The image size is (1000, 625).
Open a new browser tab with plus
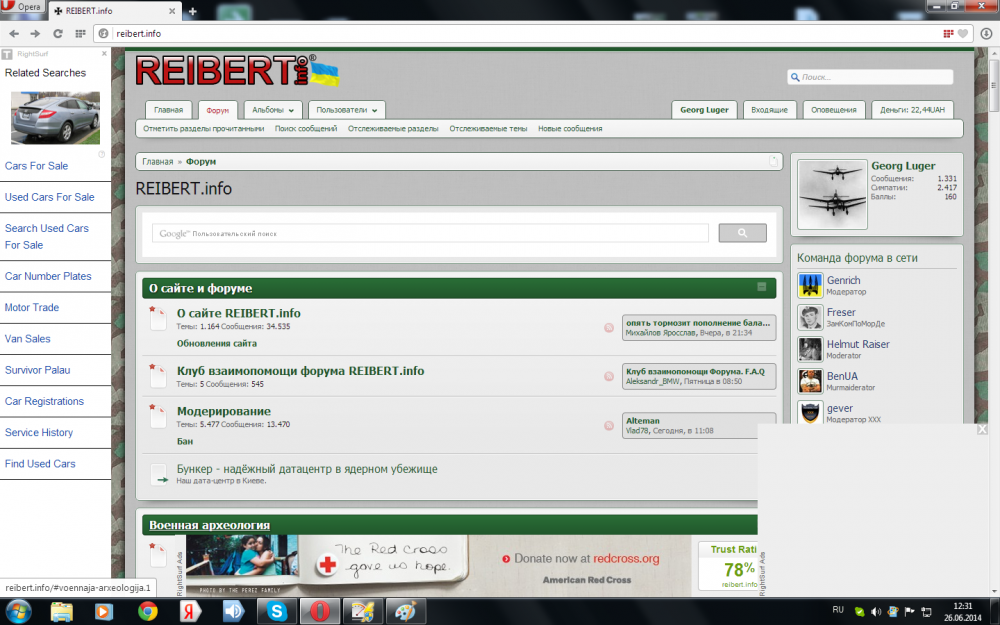click(192, 11)
